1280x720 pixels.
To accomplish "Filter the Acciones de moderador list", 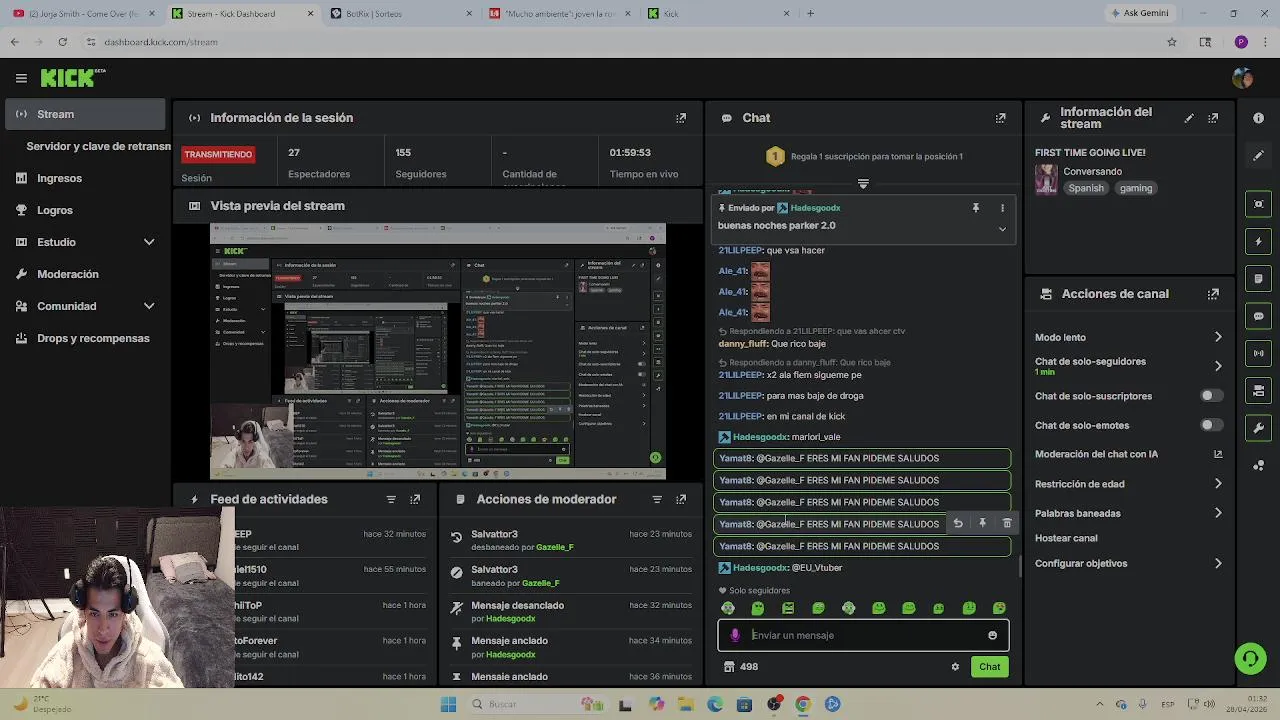I will tap(657, 499).
